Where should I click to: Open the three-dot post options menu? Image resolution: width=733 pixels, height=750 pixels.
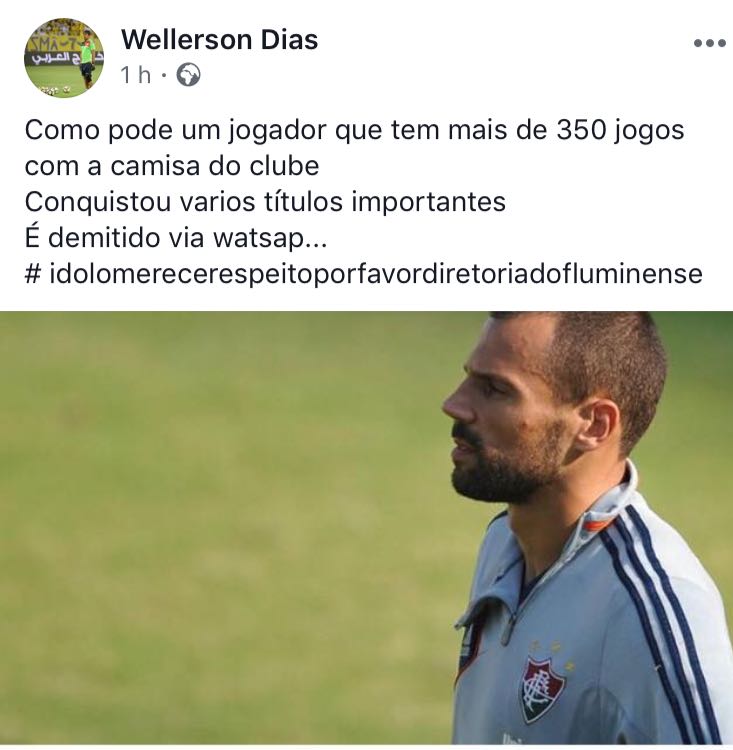coord(710,43)
